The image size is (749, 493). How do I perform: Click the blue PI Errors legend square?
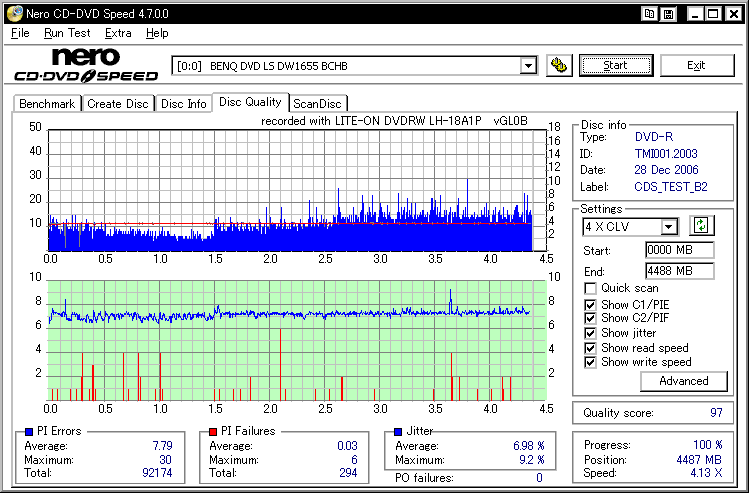pyautogui.click(x=27, y=431)
